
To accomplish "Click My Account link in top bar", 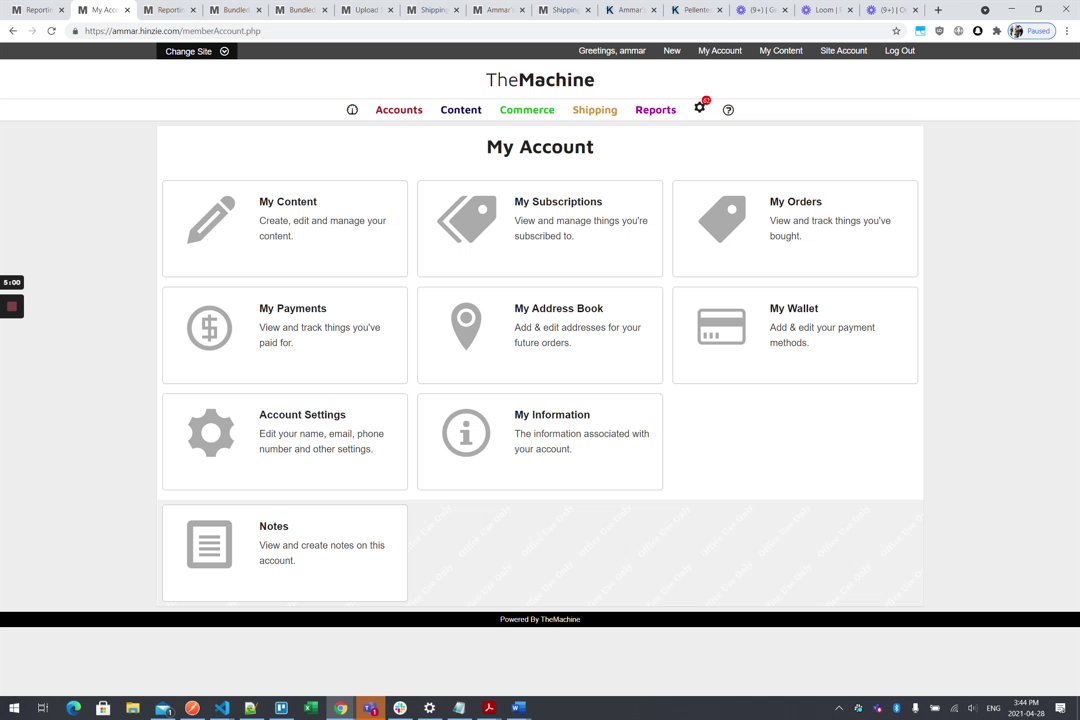I will point(720,51).
